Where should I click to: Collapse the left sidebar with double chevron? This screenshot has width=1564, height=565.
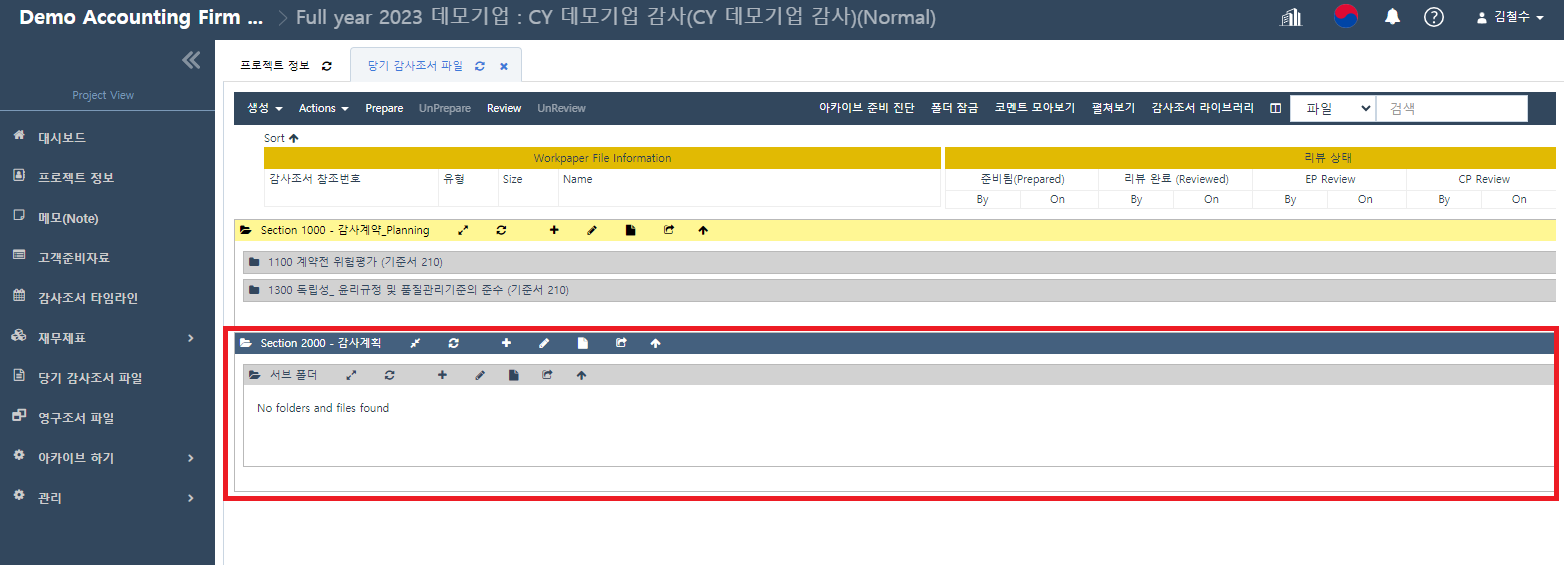pos(191,60)
